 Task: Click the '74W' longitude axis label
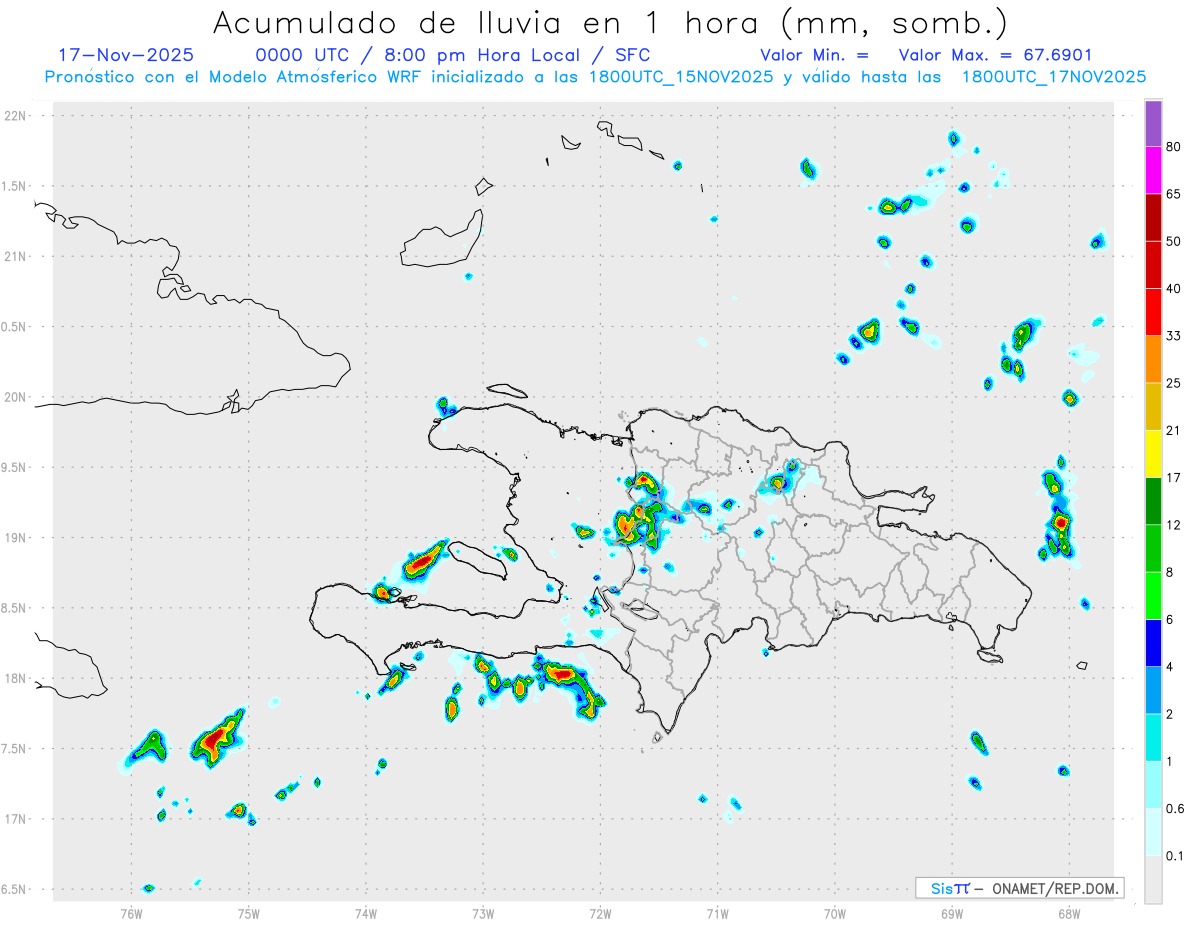(366, 913)
